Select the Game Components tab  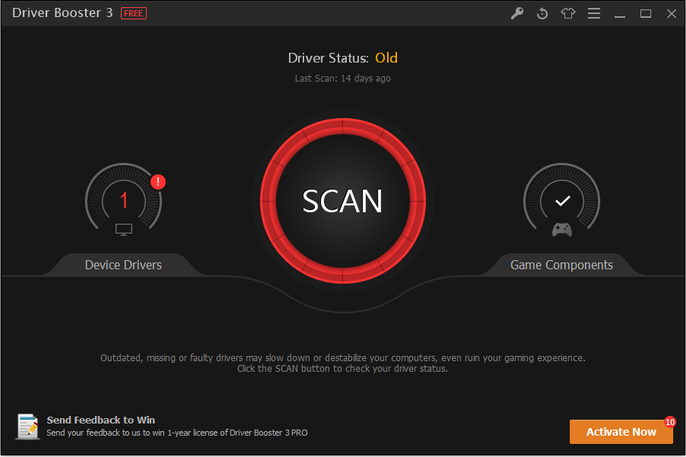pyautogui.click(x=561, y=265)
